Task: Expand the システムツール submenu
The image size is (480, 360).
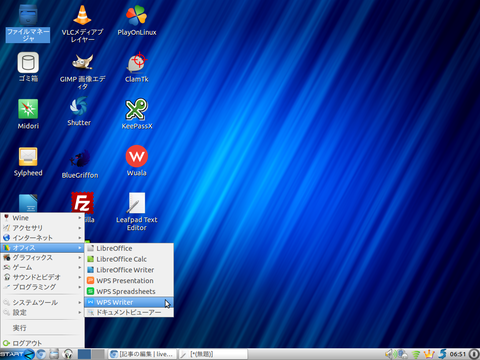Action: pyautogui.click(x=42, y=302)
